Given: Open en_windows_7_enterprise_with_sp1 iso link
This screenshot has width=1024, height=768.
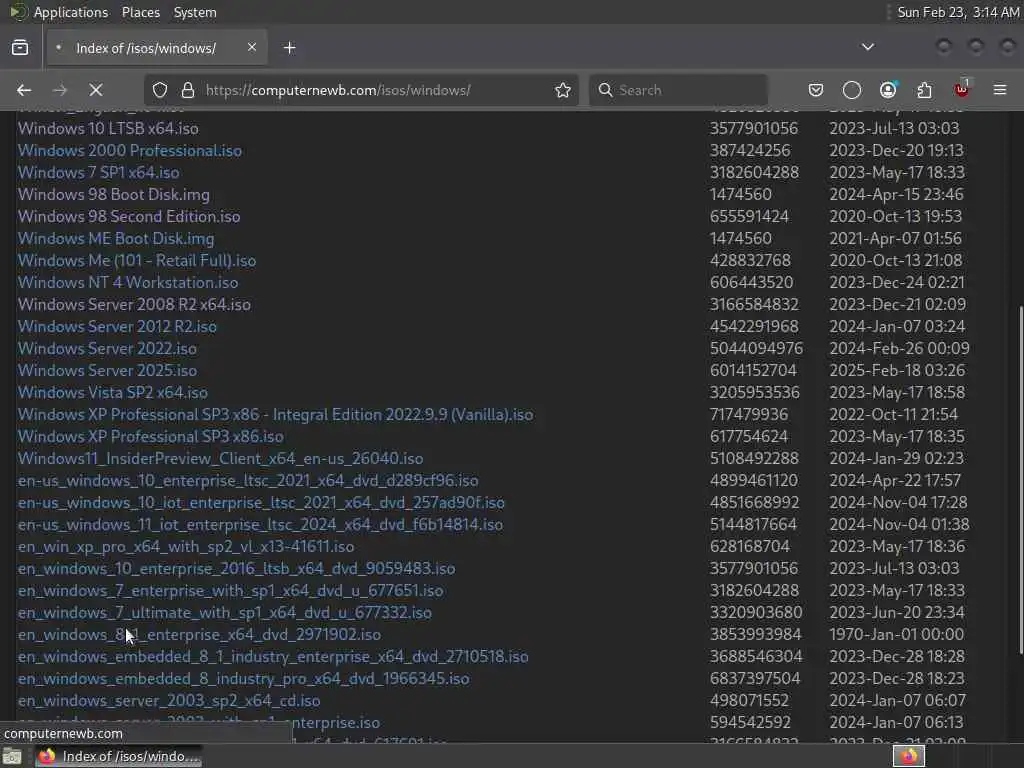Looking at the screenshot, I should click(x=231, y=591).
